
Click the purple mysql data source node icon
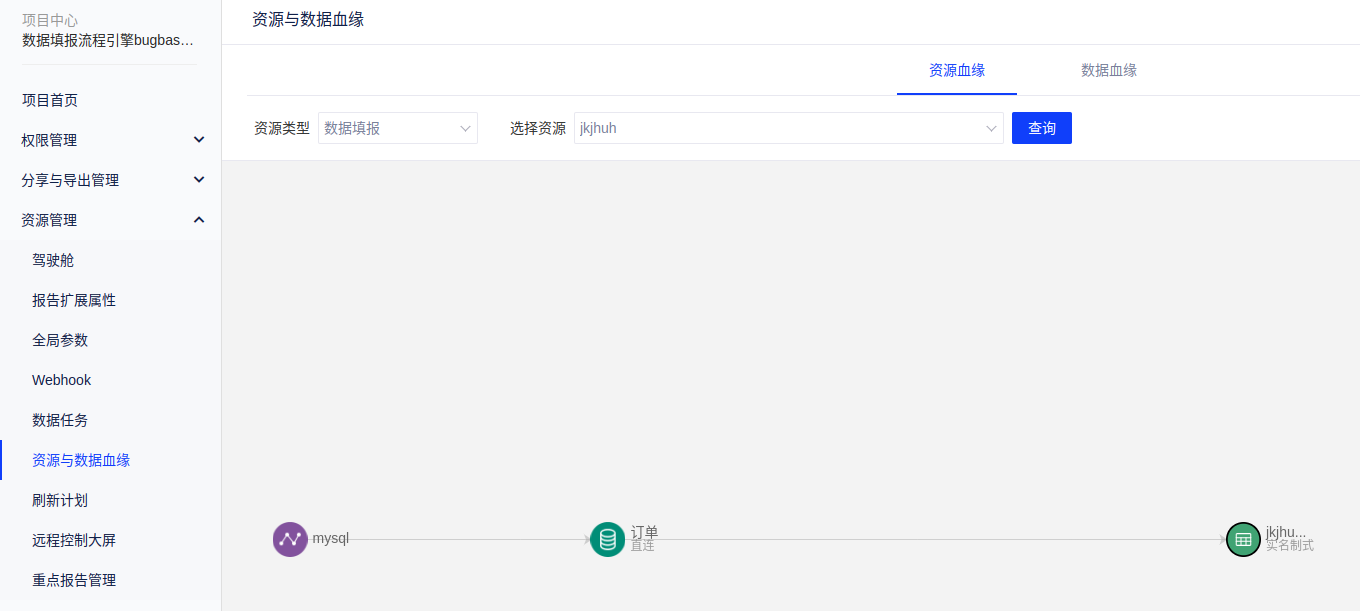click(x=290, y=539)
